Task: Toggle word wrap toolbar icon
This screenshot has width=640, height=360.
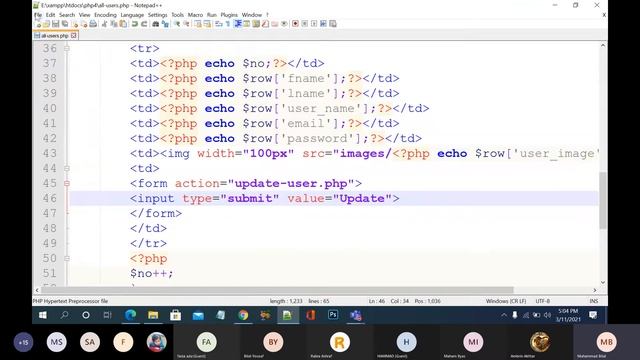Action: [x=219, y=24]
